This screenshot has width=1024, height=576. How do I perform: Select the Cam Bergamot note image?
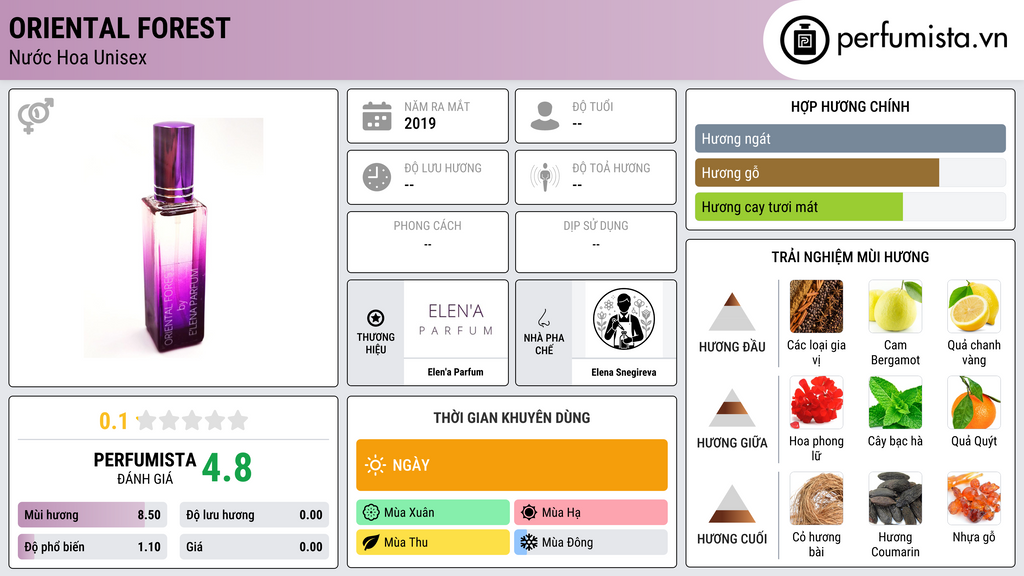[895, 306]
